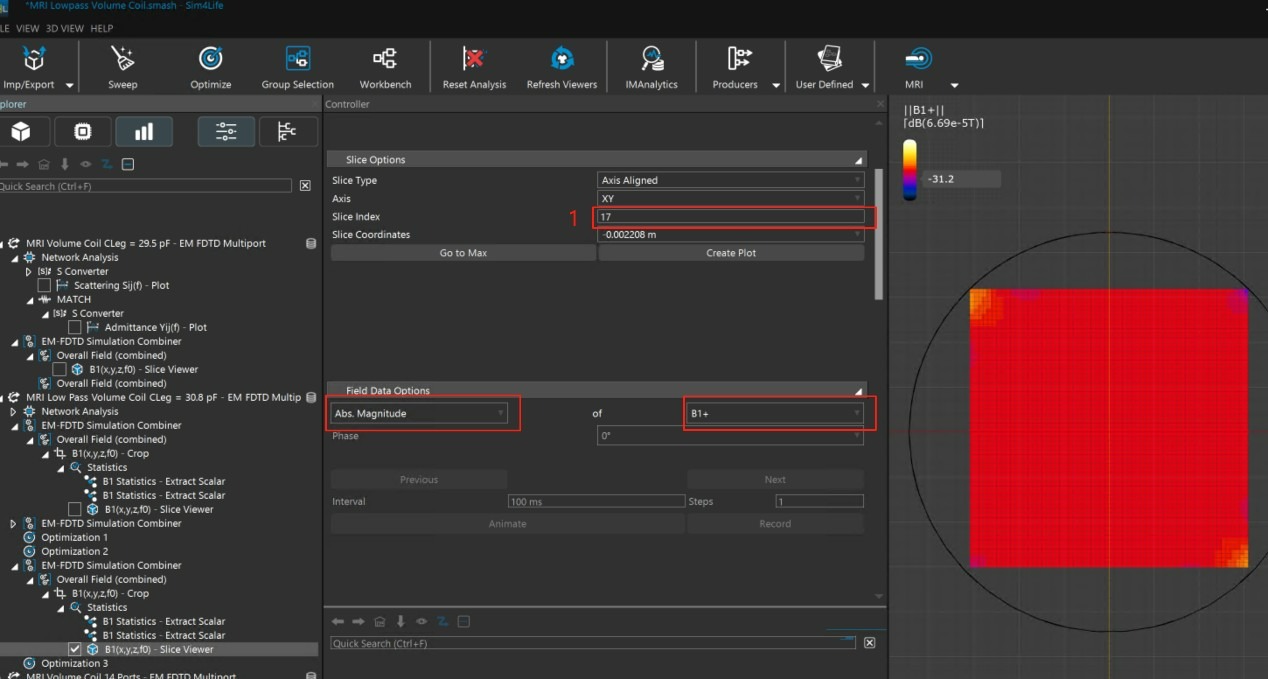Open the Workbench tool

point(385,59)
